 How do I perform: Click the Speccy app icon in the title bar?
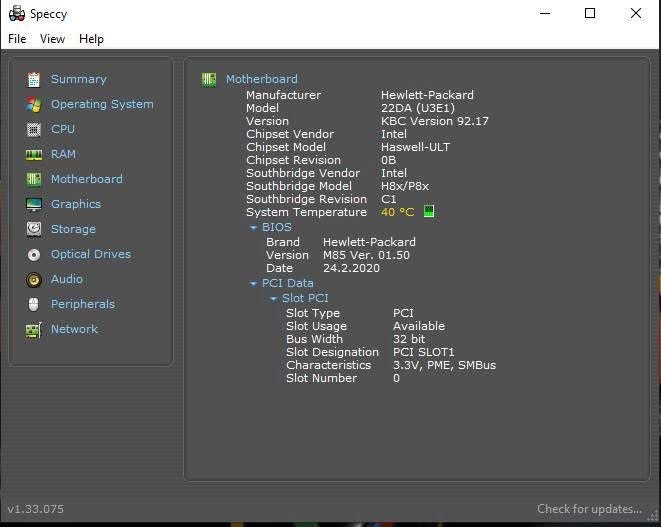[x=17, y=13]
